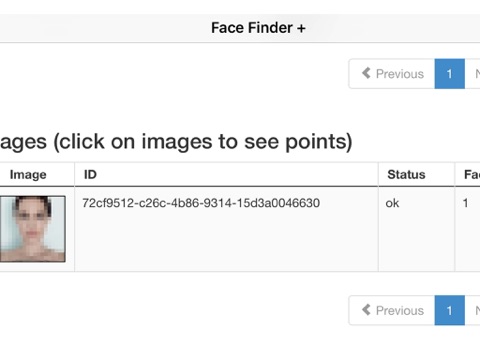Click the Face Finder + header title

tap(258, 28)
